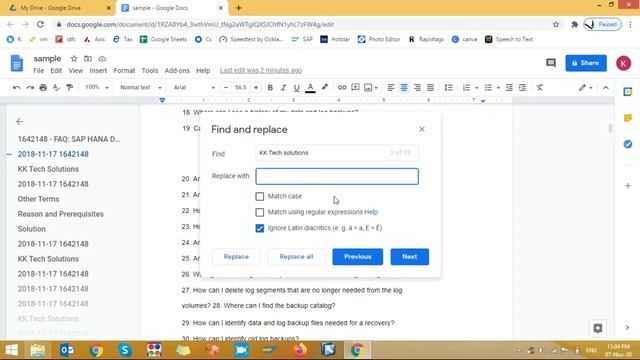The image size is (640, 360).
Task: Center align the text
Action: 404,87
